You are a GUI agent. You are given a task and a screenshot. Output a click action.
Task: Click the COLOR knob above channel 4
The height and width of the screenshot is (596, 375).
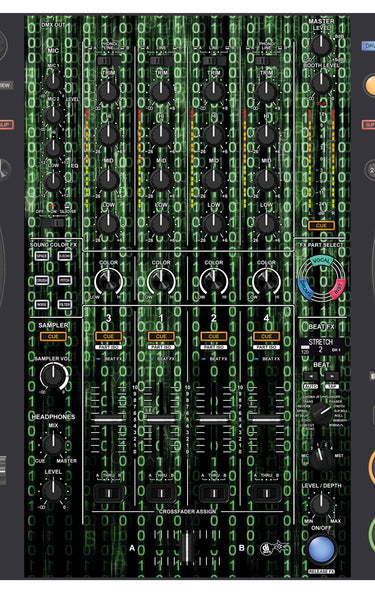pos(266,282)
